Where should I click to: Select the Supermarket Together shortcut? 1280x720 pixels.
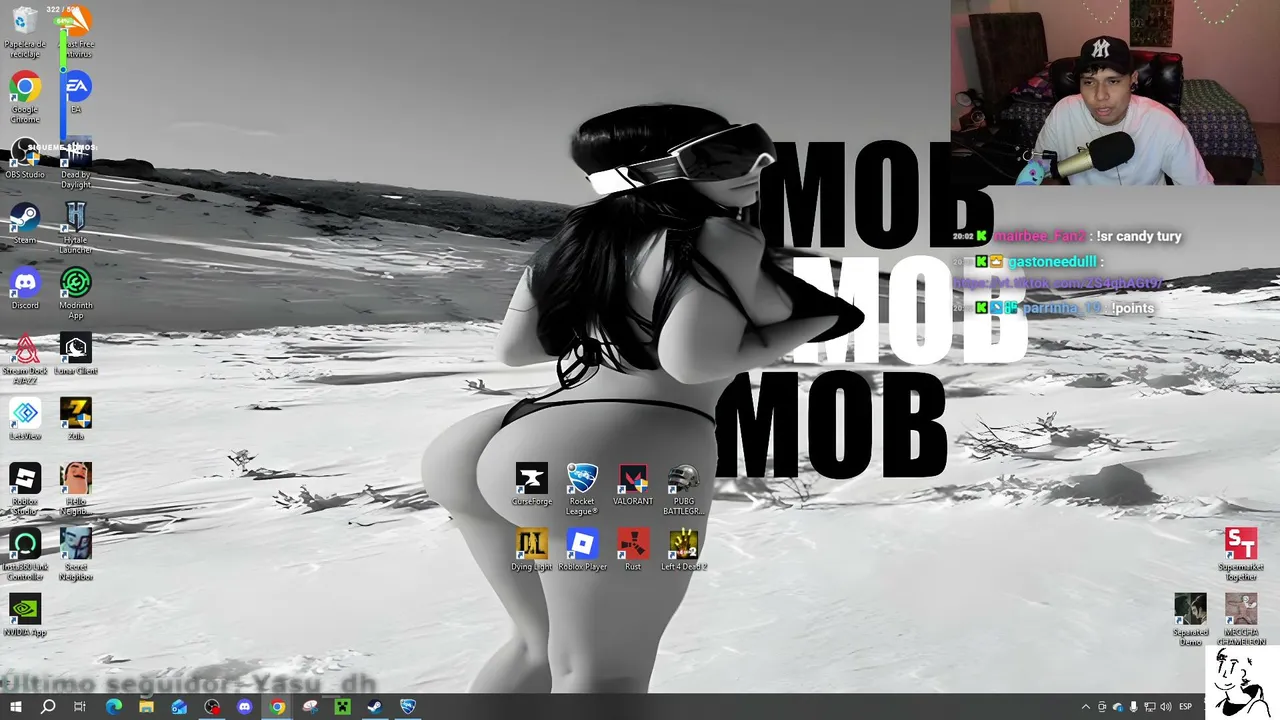tap(1241, 554)
